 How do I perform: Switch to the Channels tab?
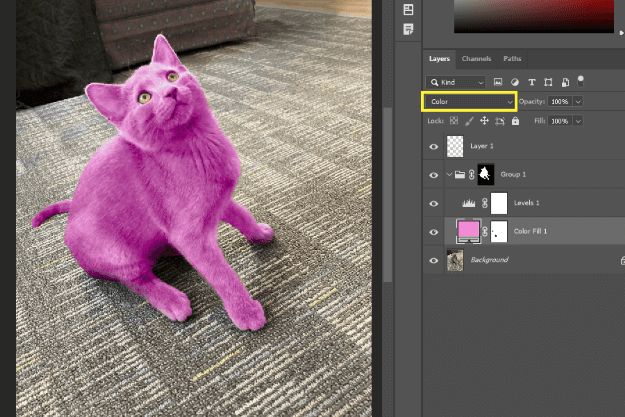[x=476, y=59]
